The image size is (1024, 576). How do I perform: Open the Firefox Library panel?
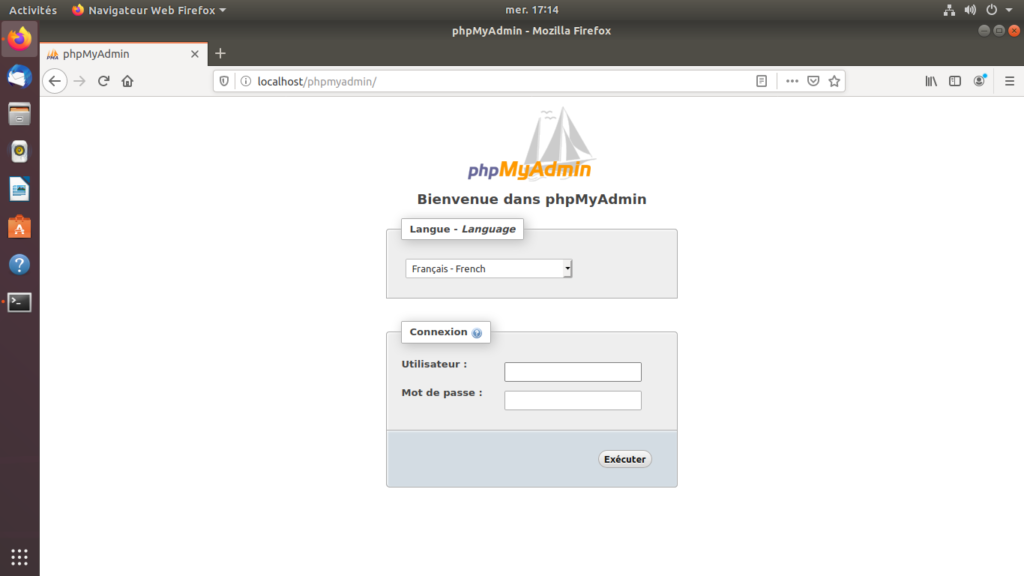click(x=930, y=81)
